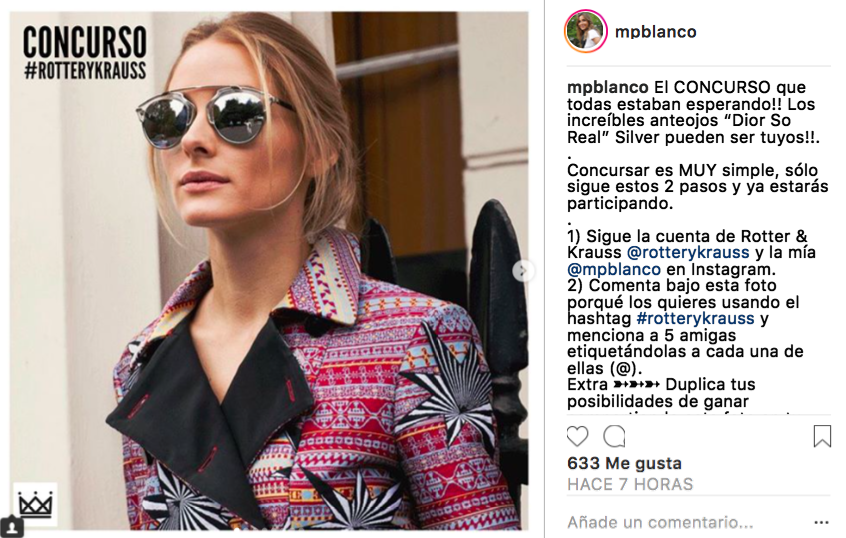Image resolution: width=846 pixels, height=538 pixels.
Task: Click the Extra arrows emoji in caption
Action: [x=637, y=385]
